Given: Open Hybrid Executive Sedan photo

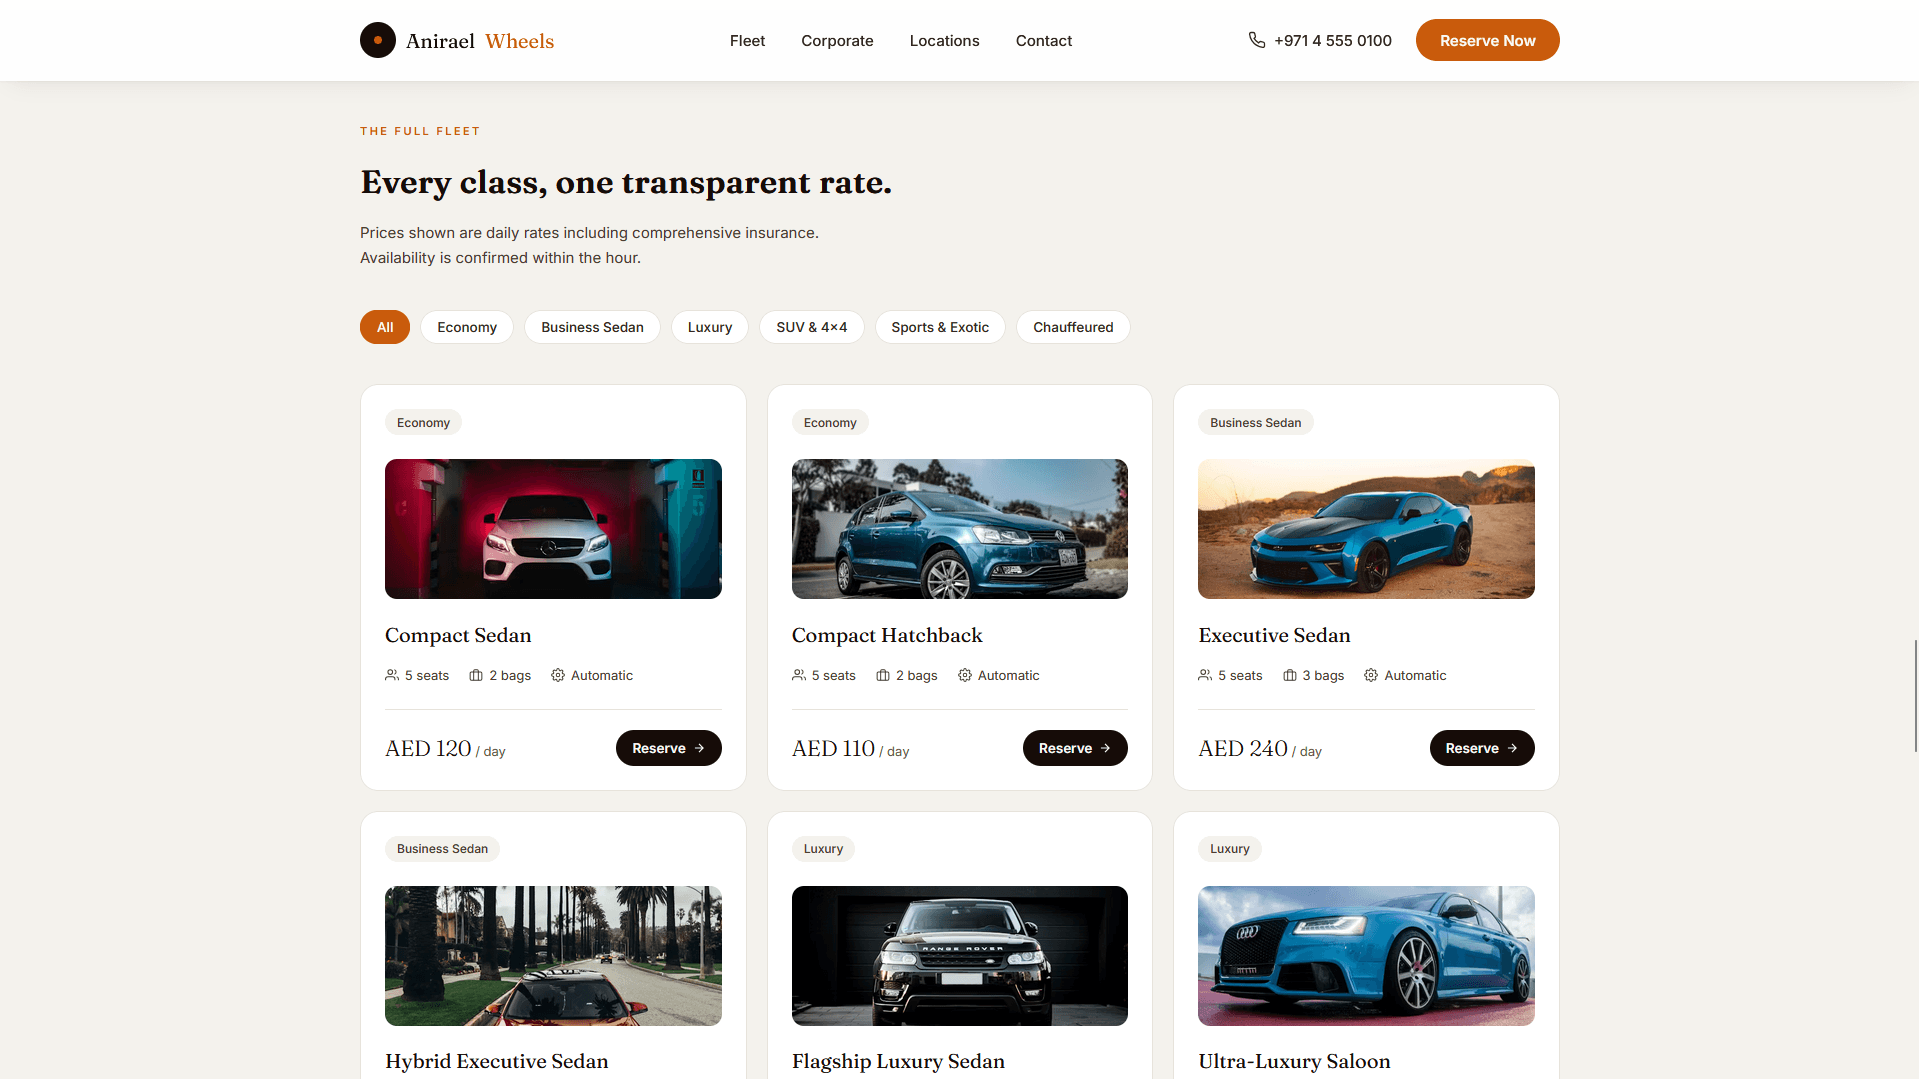Looking at the screenshot, I should click(x=553, y=956).
